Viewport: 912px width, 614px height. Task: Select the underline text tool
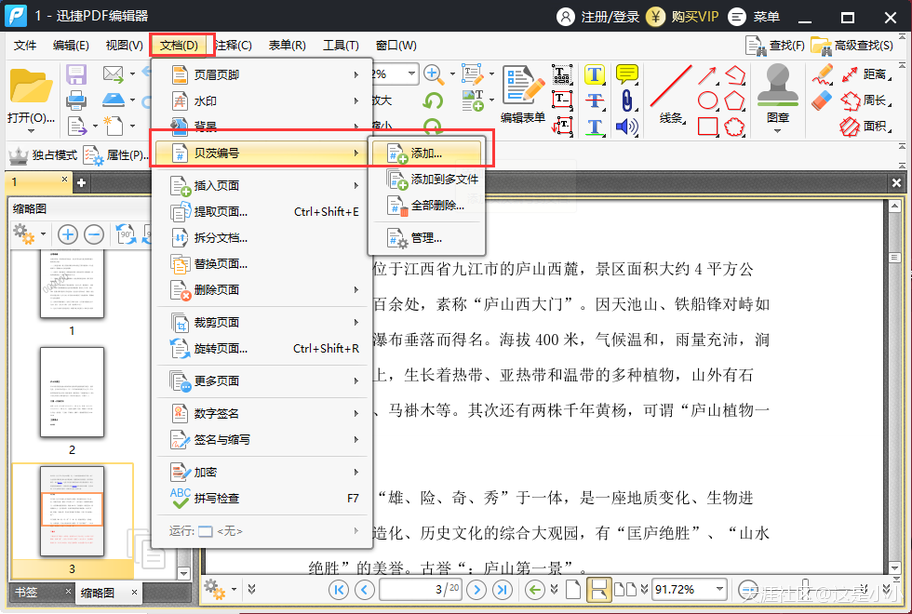click(594, 127)
